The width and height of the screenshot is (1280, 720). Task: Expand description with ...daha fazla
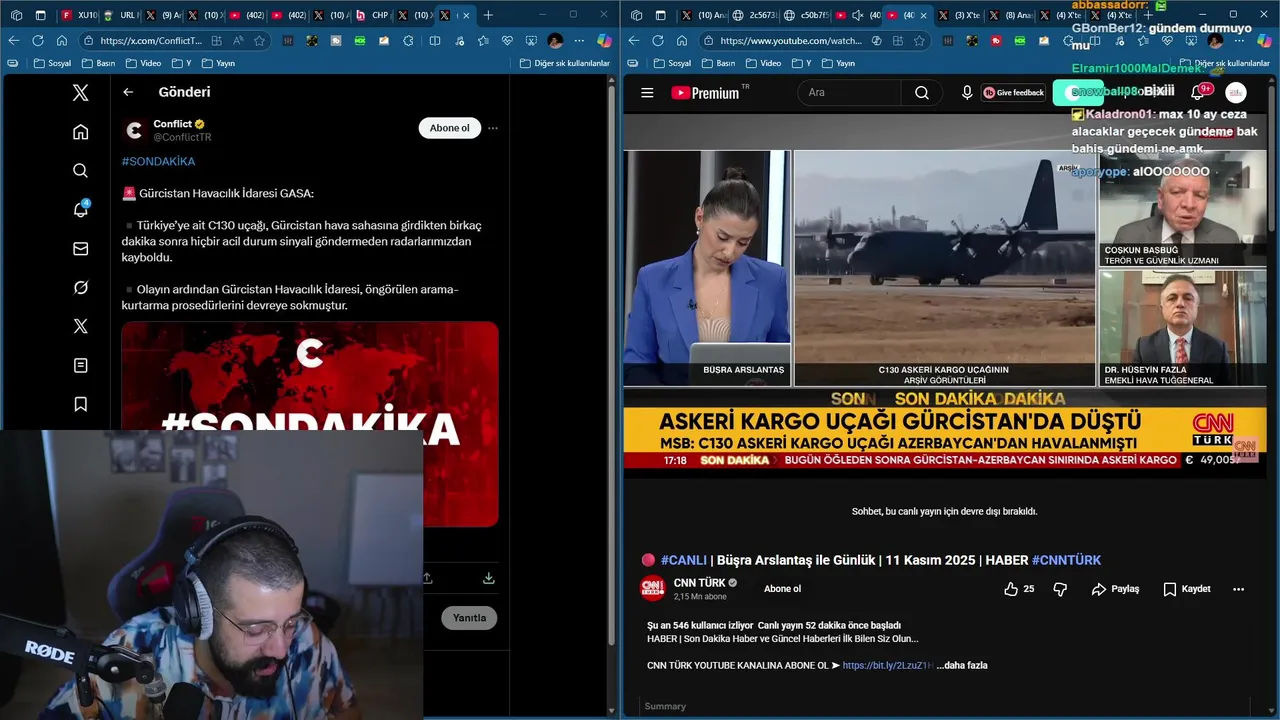pos(962,665)
